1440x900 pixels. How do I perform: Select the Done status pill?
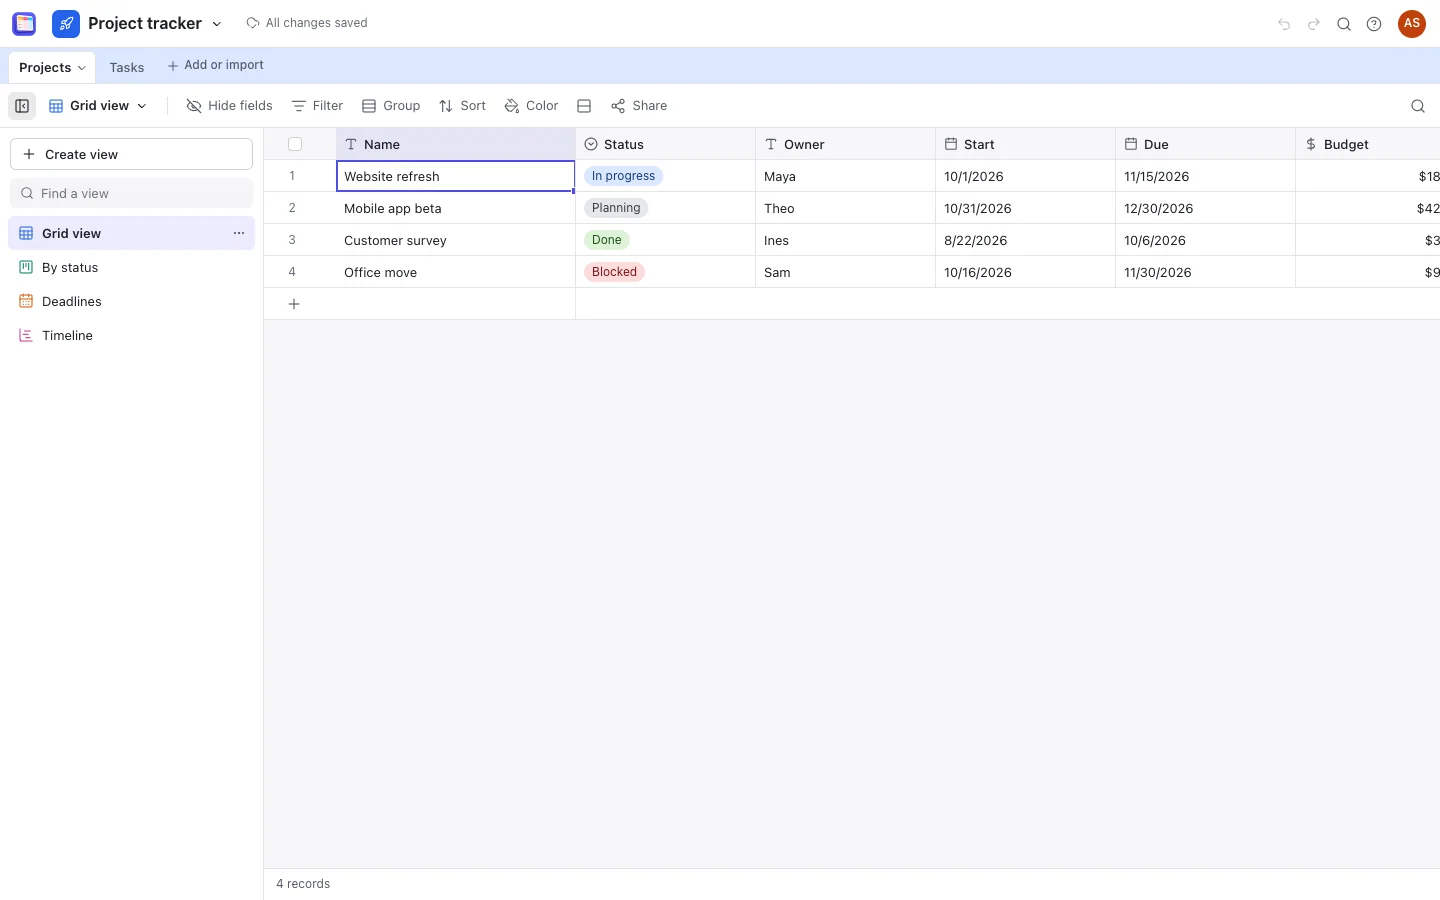(x=607, y=240)
